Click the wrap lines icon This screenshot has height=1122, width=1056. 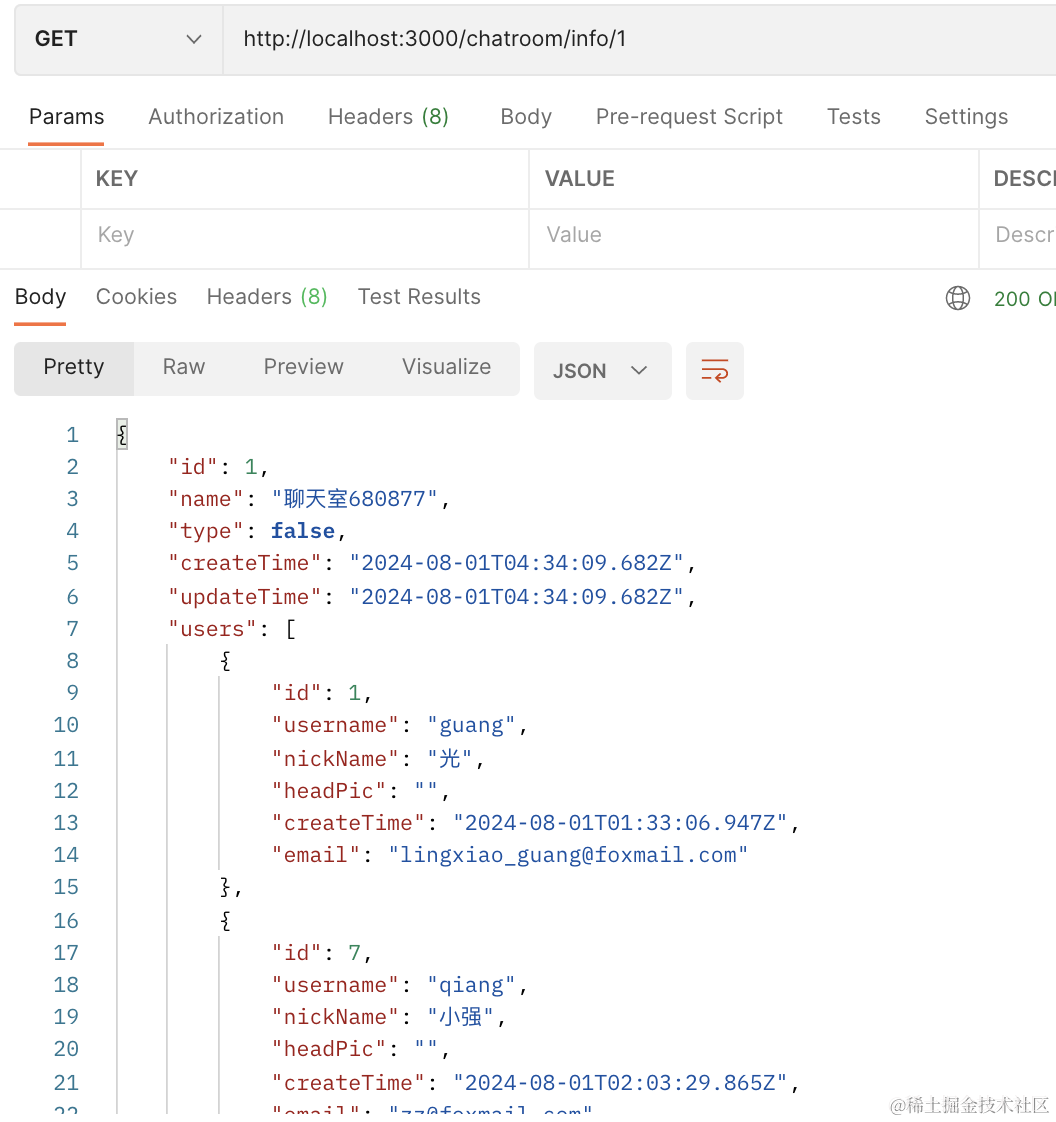point(714,371)
